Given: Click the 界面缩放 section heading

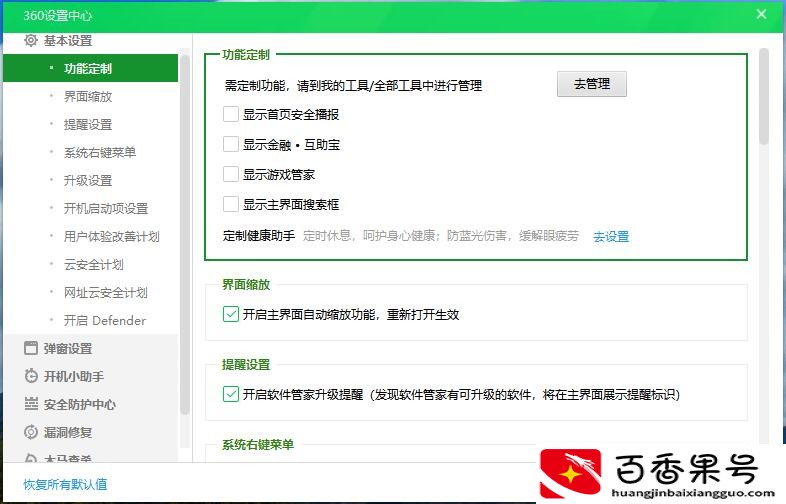Looking at the screenshot, I should [x=246, y=284].
